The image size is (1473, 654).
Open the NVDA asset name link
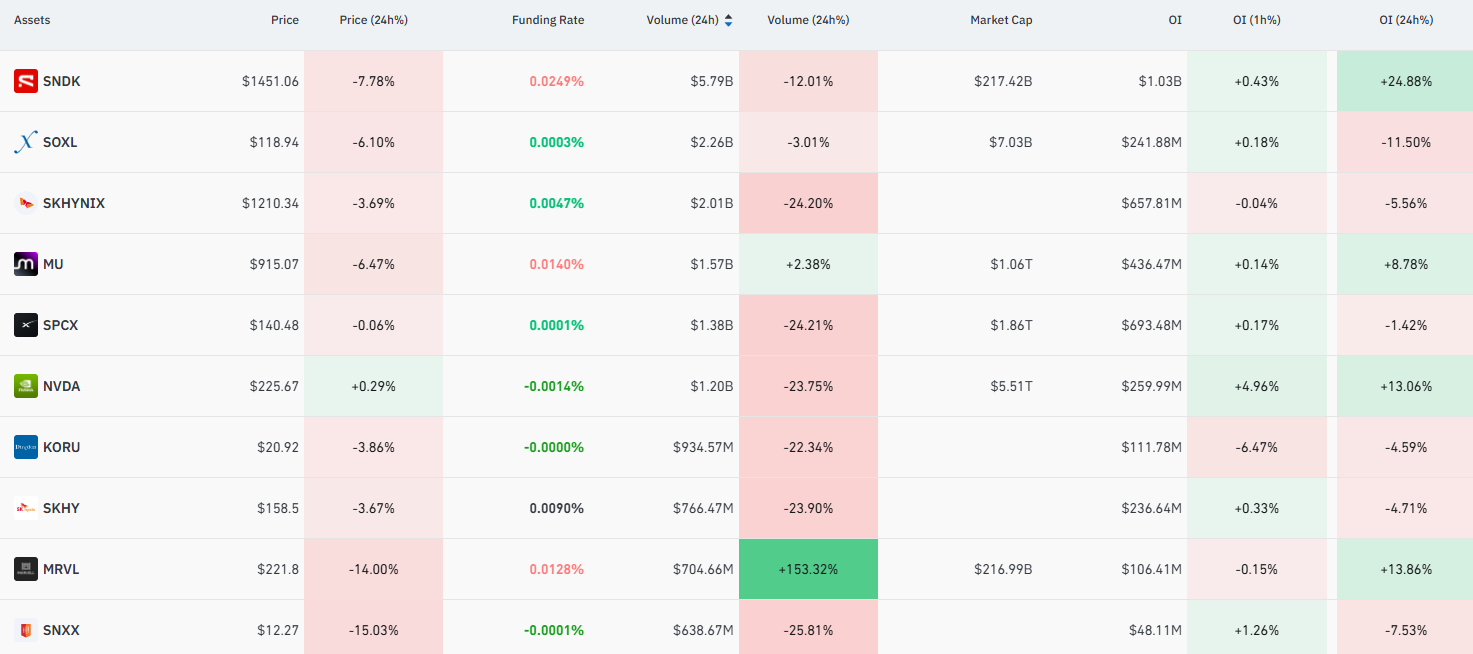62,386
